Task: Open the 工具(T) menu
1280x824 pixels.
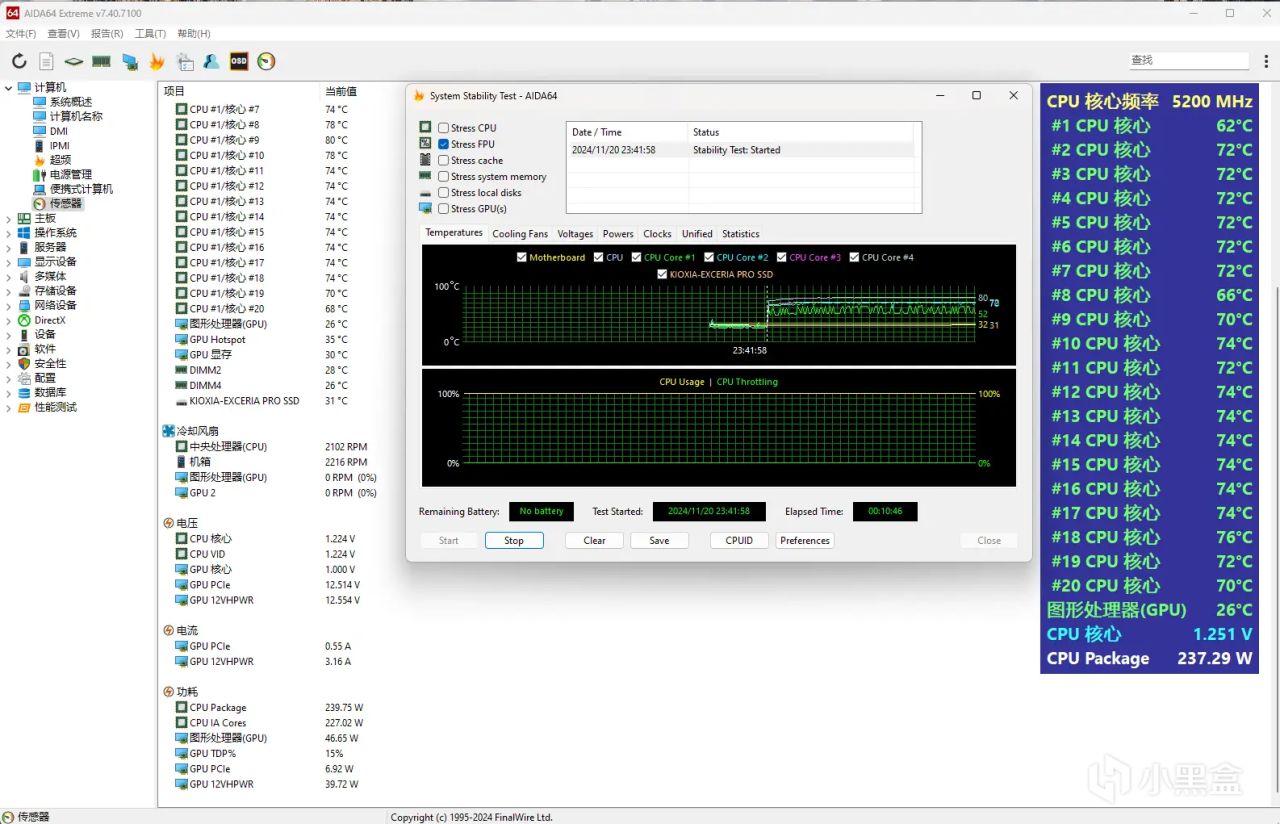Action: 150,34
